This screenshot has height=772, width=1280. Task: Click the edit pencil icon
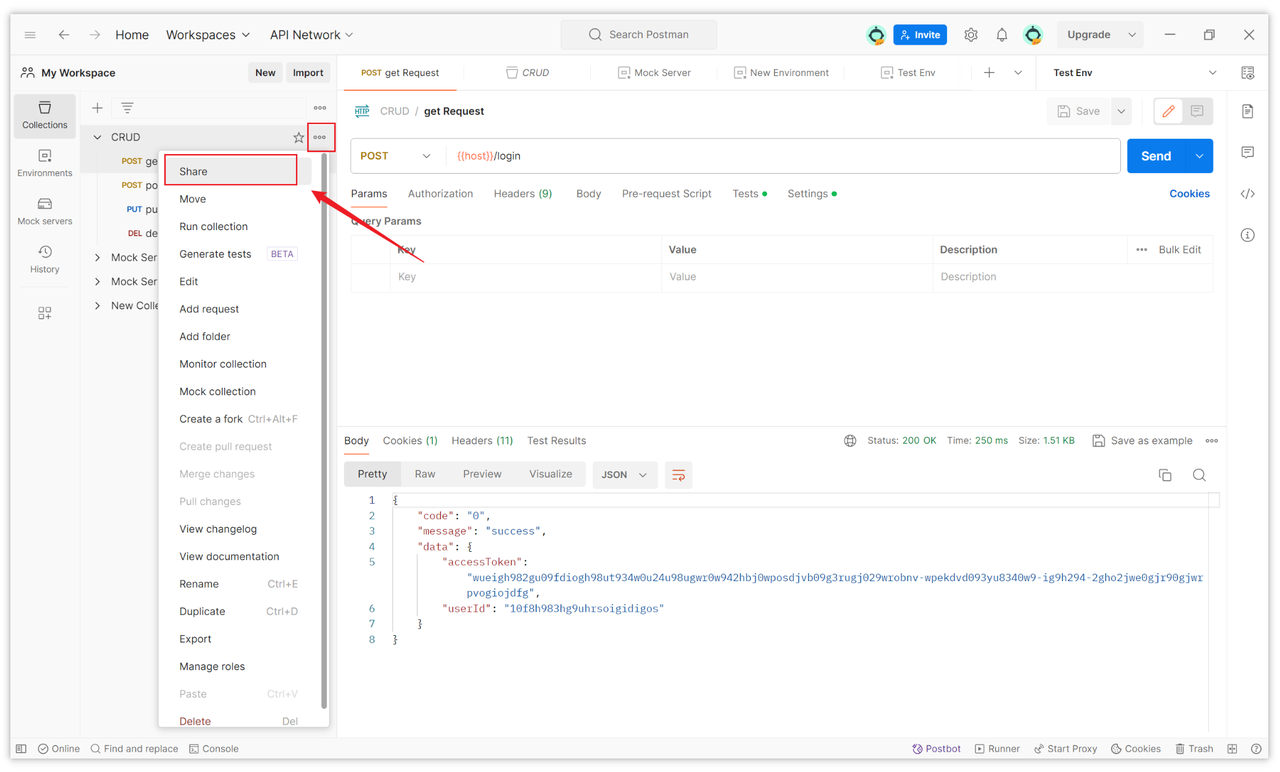1168,111
